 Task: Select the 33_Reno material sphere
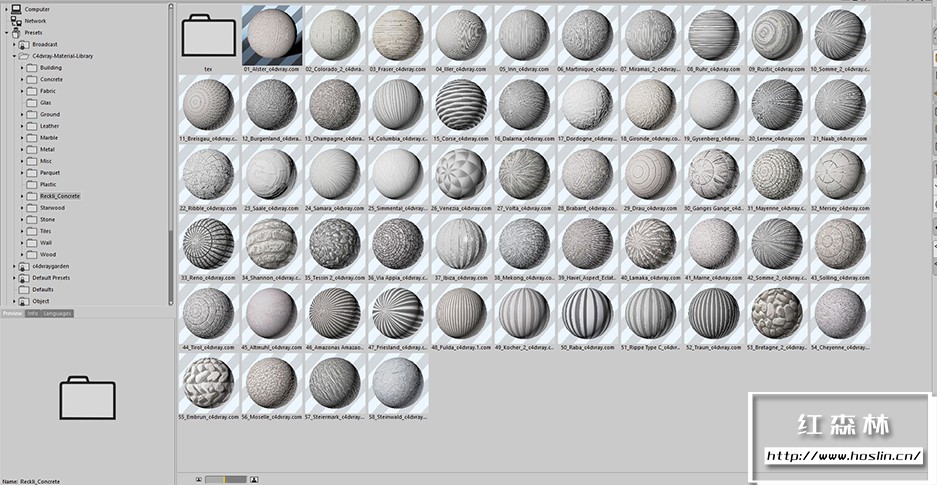(x=209, y=243)
